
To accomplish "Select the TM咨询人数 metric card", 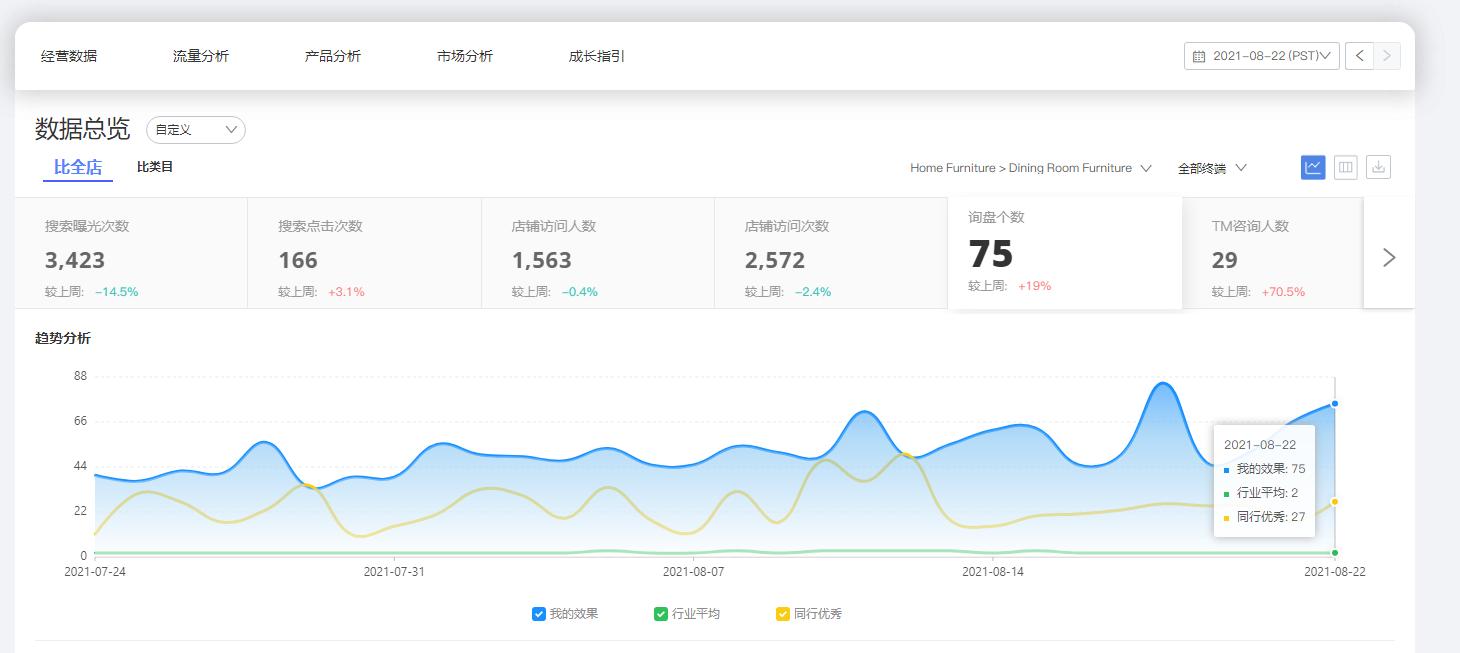I will 1273,253.
